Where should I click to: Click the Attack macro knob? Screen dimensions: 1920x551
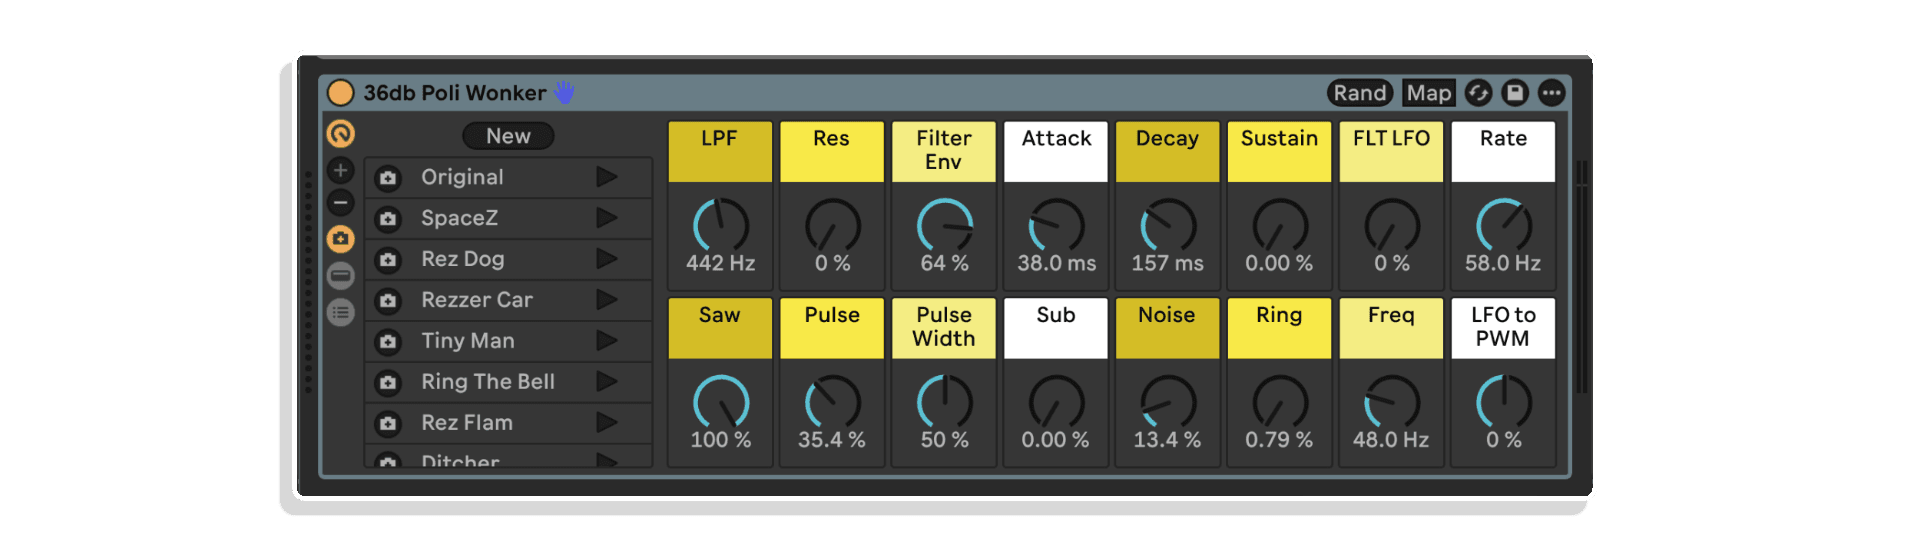pos(1057,226)
